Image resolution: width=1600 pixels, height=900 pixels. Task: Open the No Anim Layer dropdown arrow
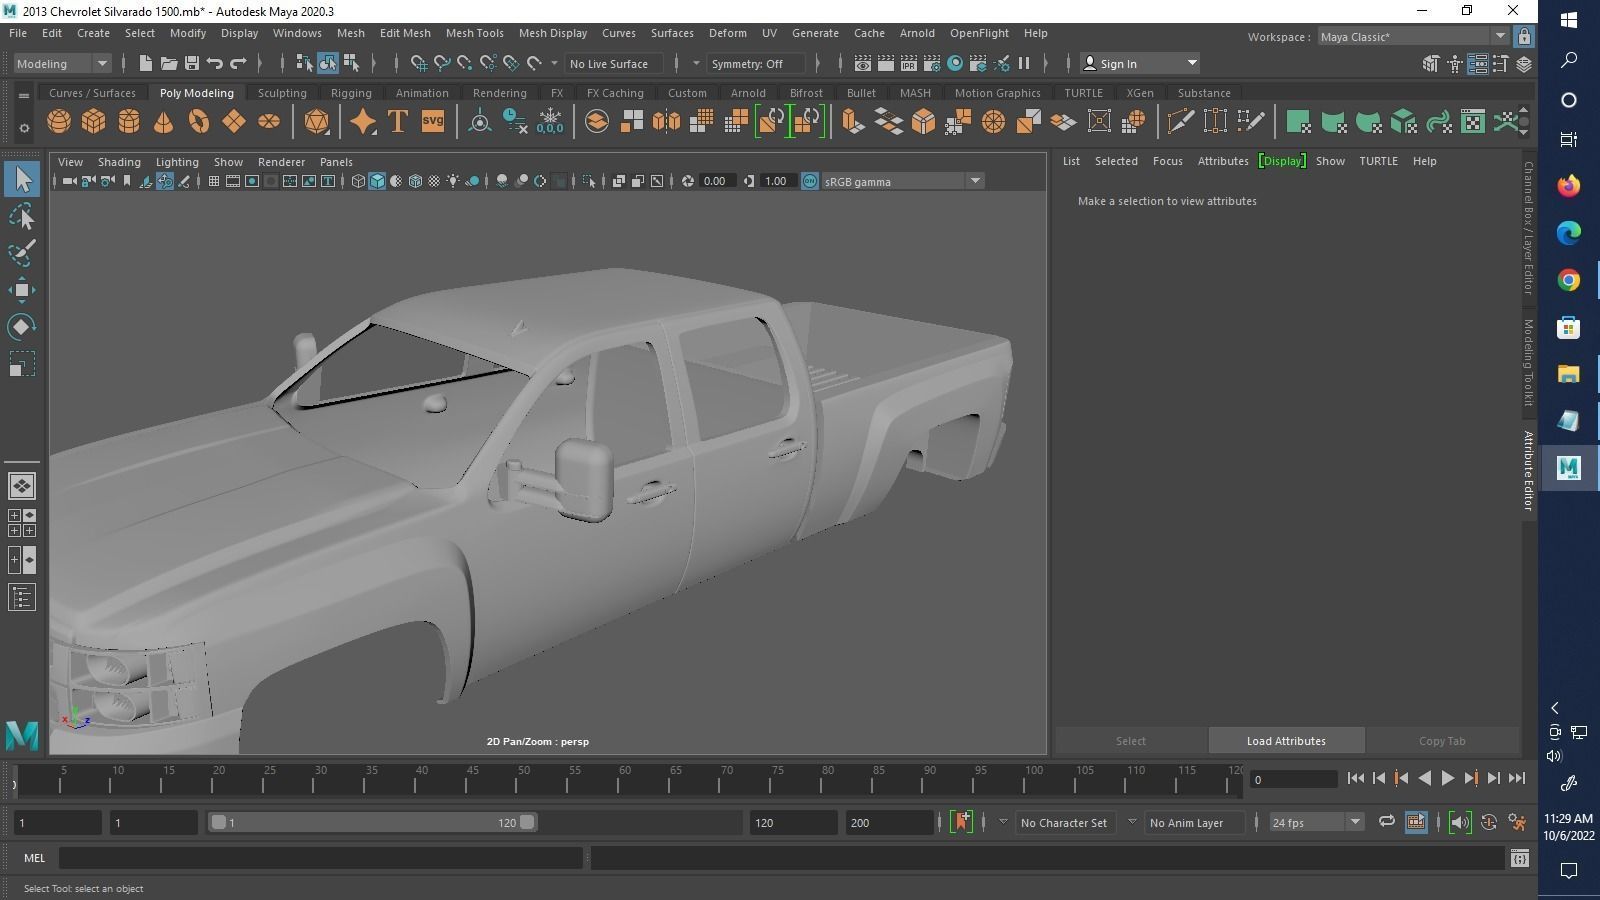(1132, 822)
